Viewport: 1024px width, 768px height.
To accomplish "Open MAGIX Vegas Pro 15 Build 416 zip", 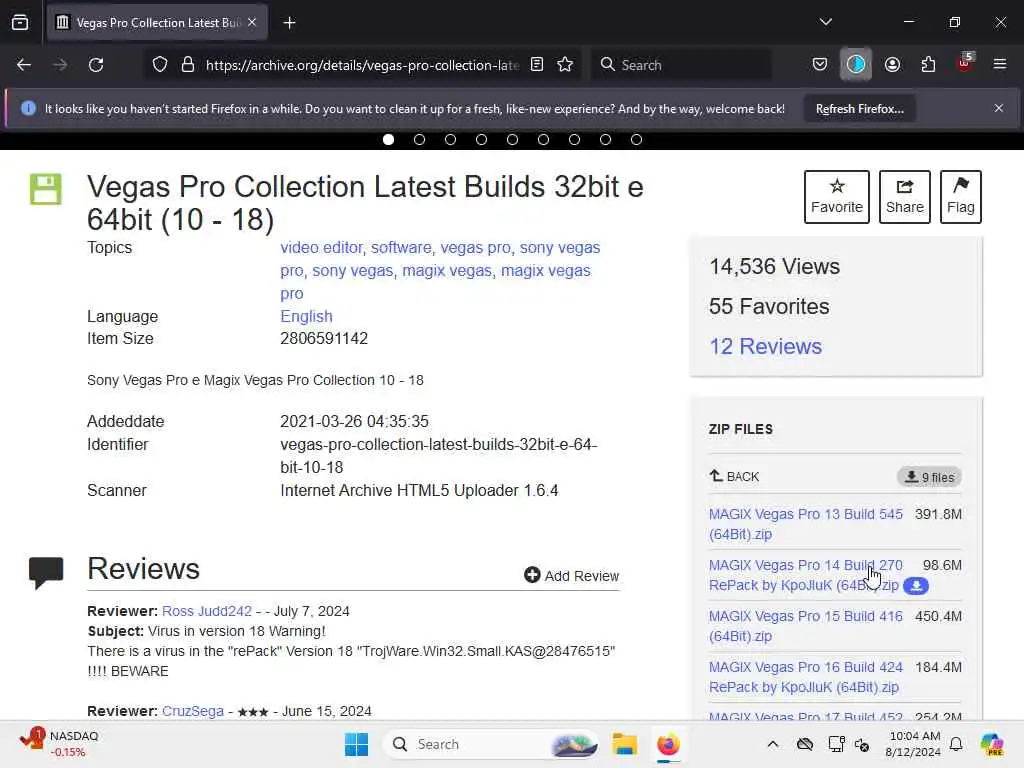I will click(x=806, y=626).
